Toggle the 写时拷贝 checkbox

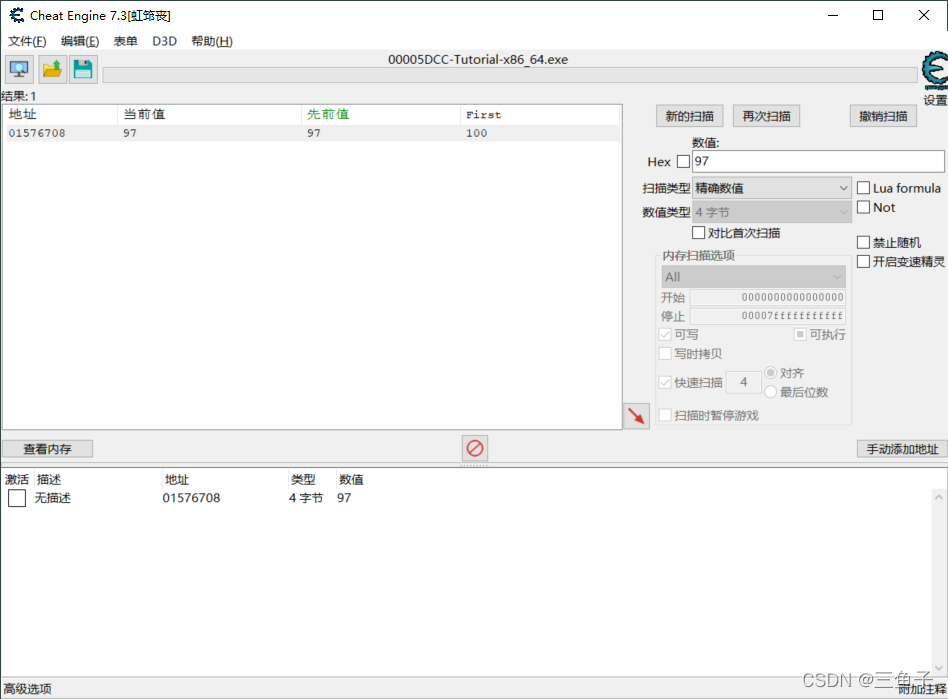click(x=665, y=354)
